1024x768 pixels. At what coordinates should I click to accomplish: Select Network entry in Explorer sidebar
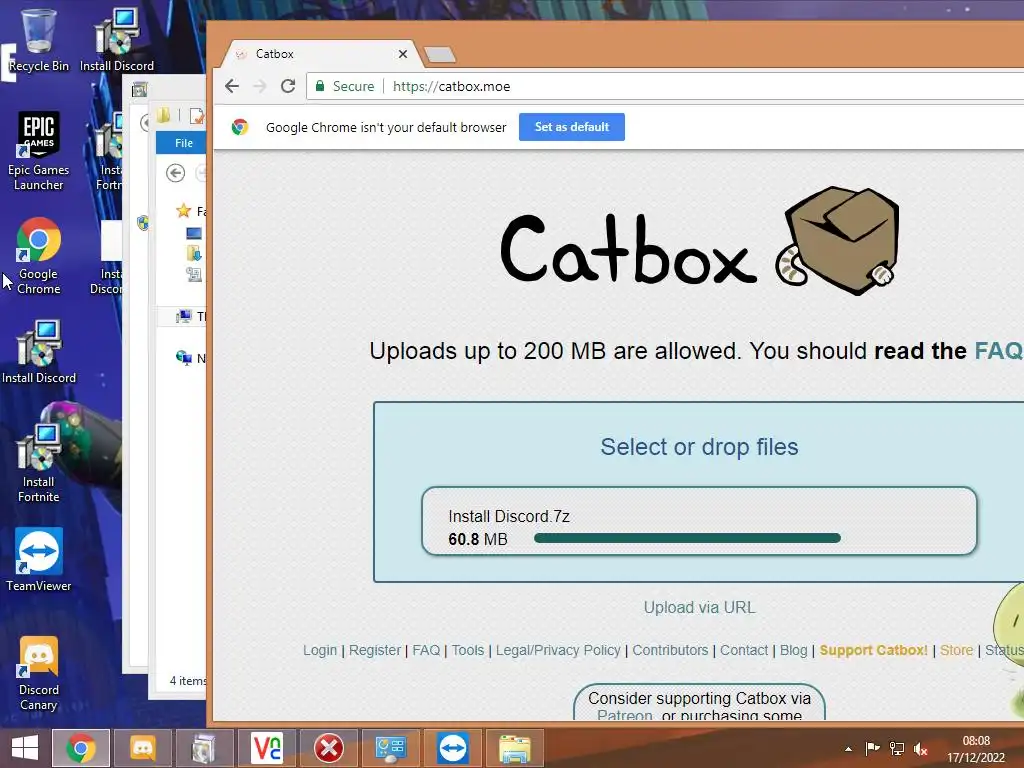(x=191, y=358)
